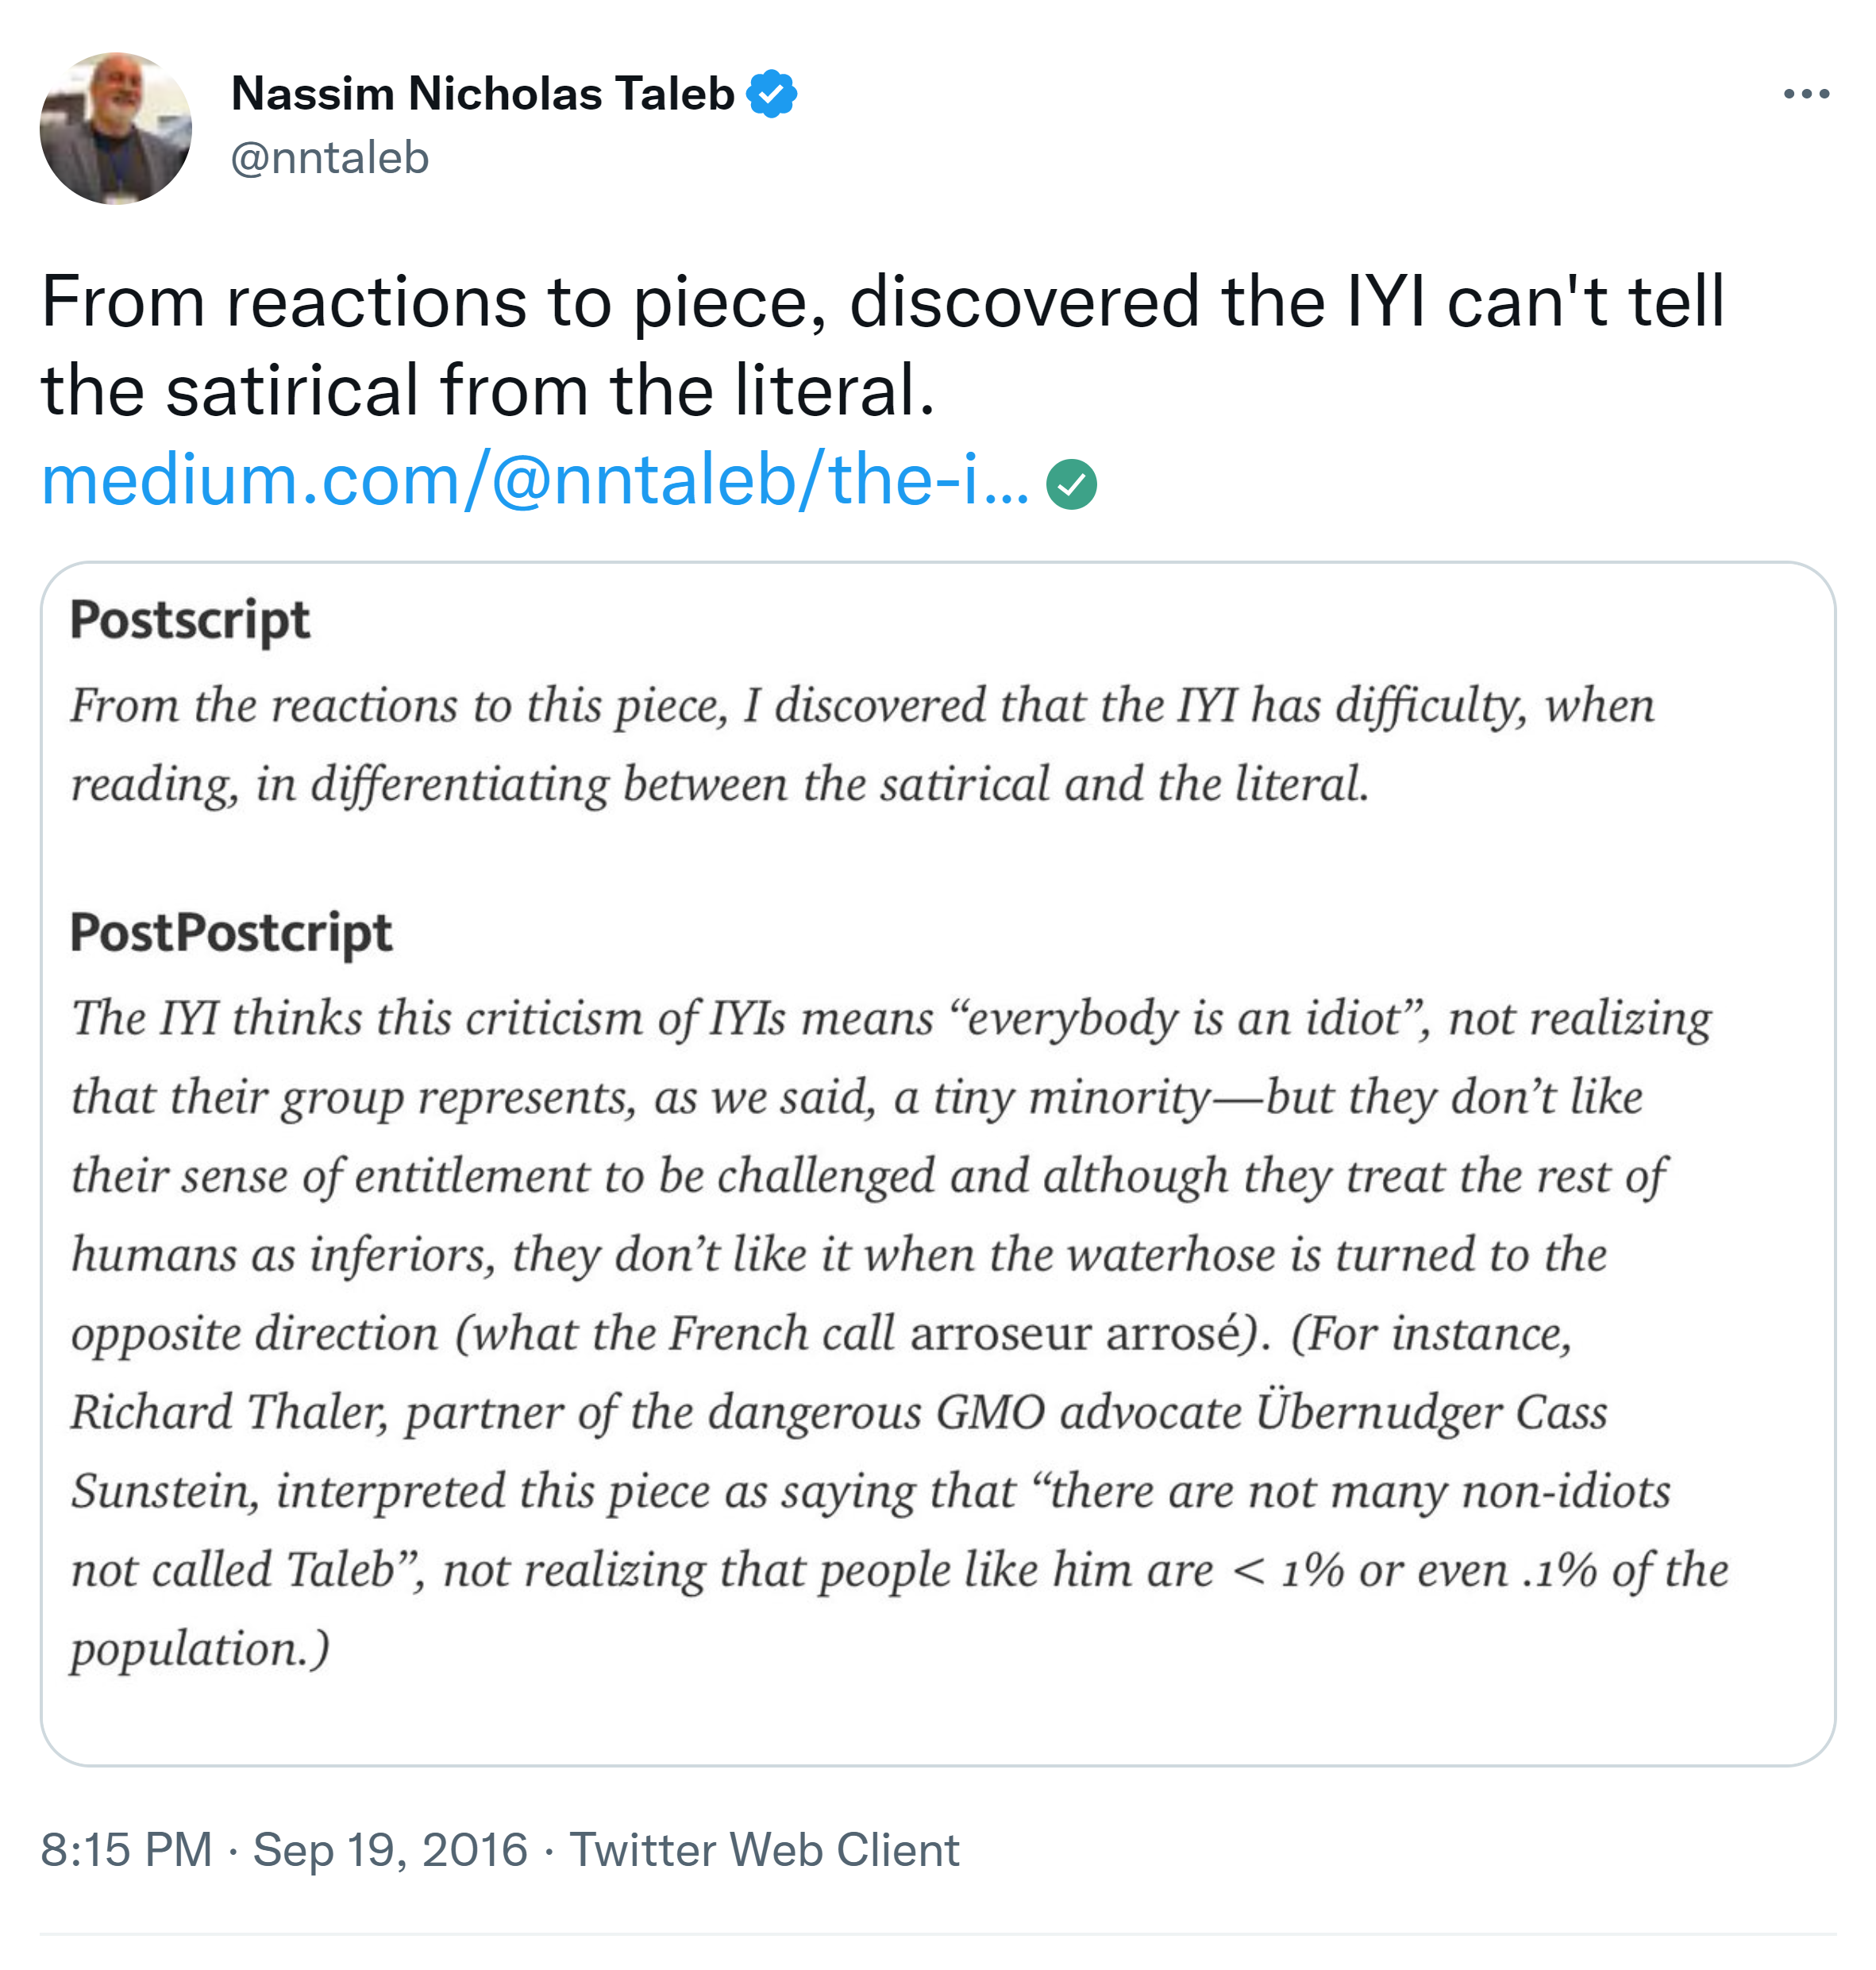This screenshot has height=1970, width=1876.
Task: Open Taleb's profile avatar photo
Action: coord(116,129)
